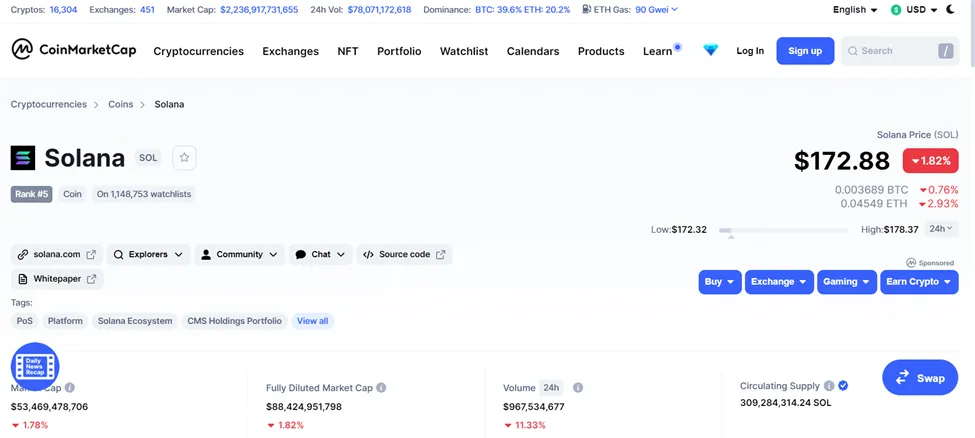
Task: Click the On 1,148,753 watchlists badge
Action: (x=144, y=194)
